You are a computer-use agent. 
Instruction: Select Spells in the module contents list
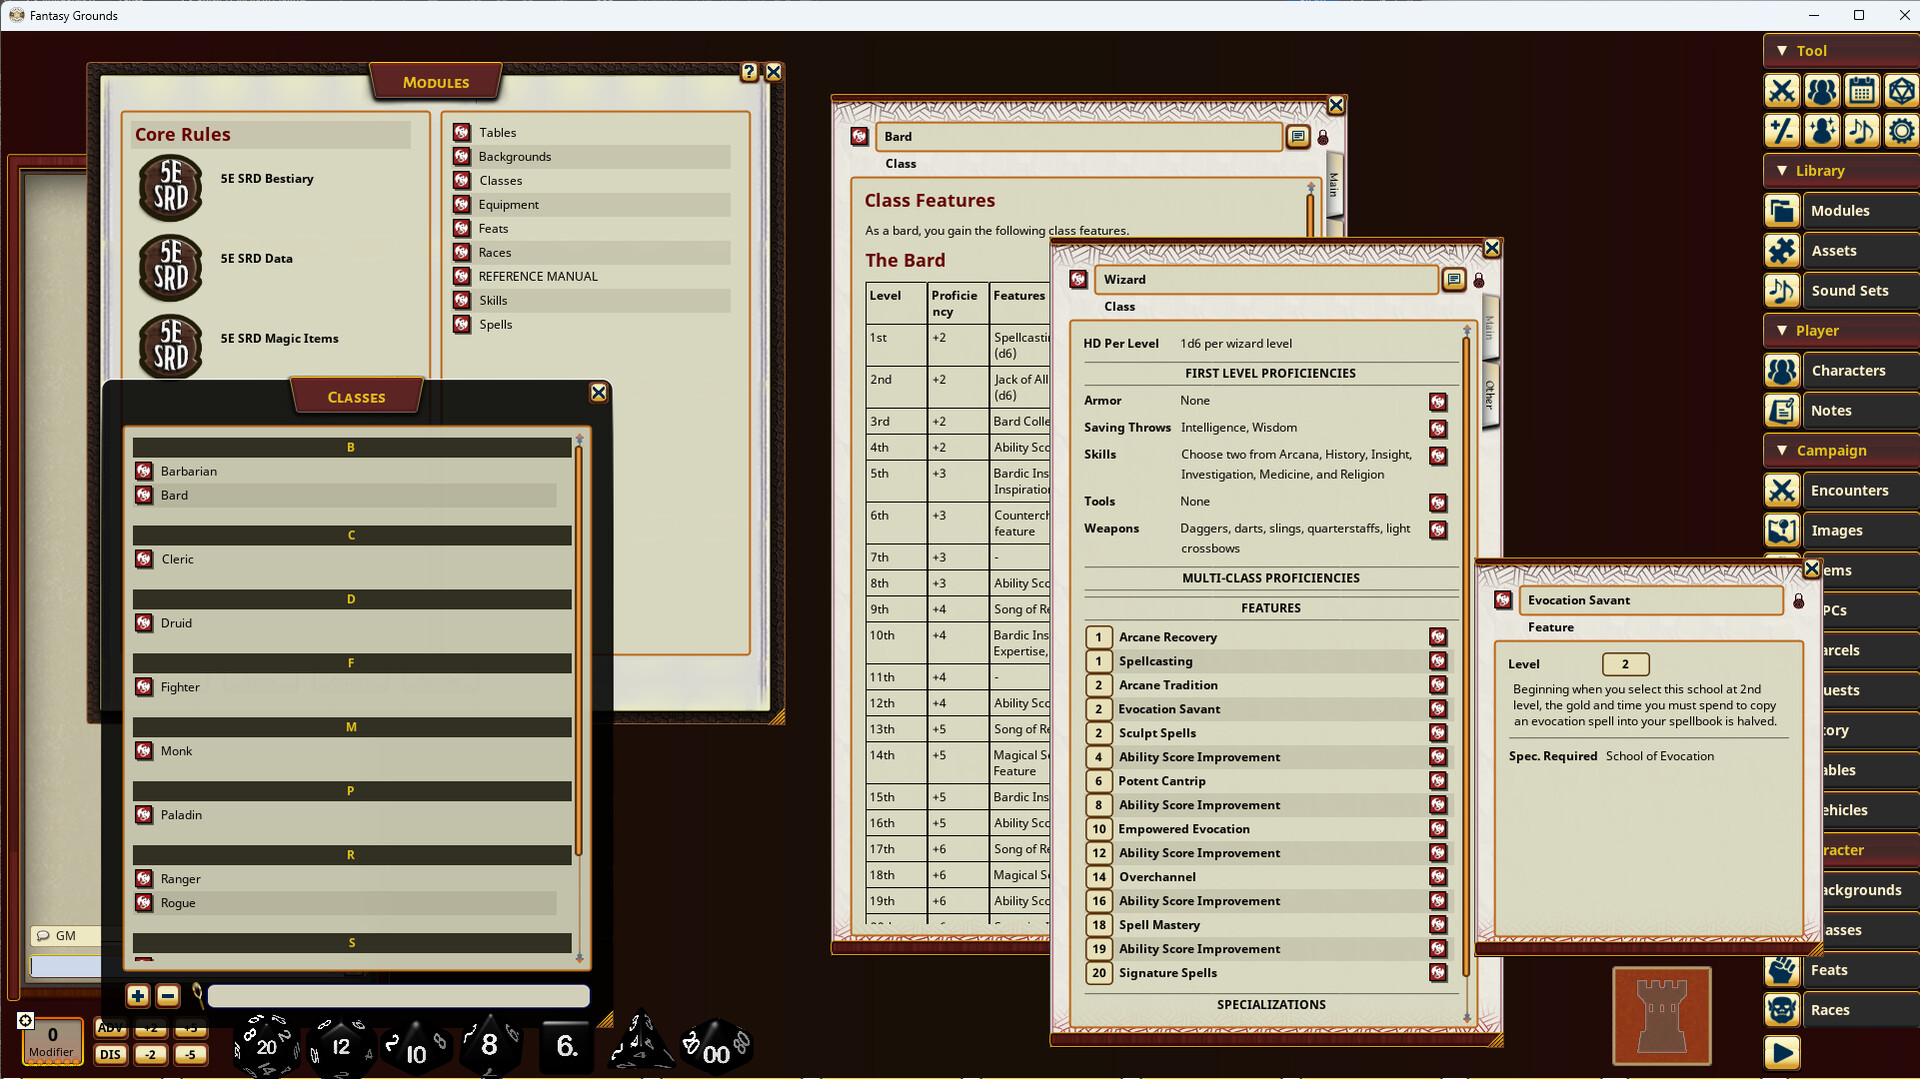pyautogui.click(x=495, y=325)
